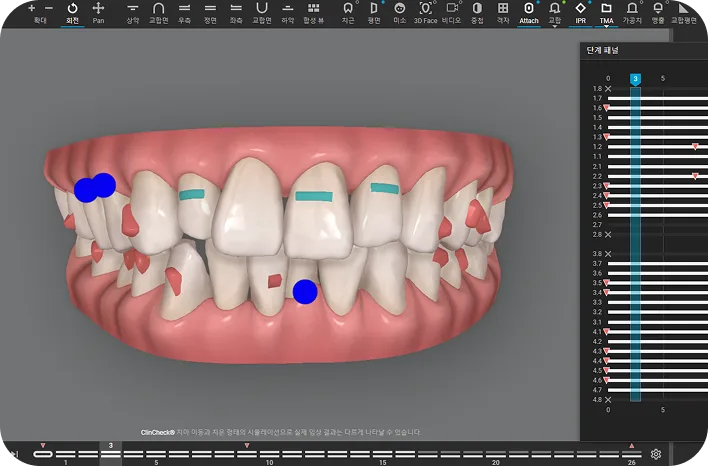The image size is (708, 466).
Task: Click attachment marker on tooth 1.3 row
Action: click(606, 137)
